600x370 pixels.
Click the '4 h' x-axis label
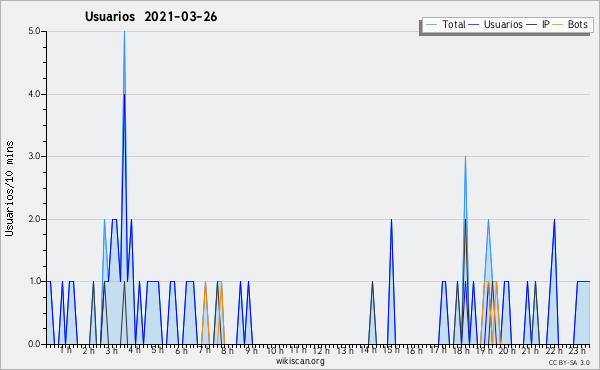[x=135, y=350]
